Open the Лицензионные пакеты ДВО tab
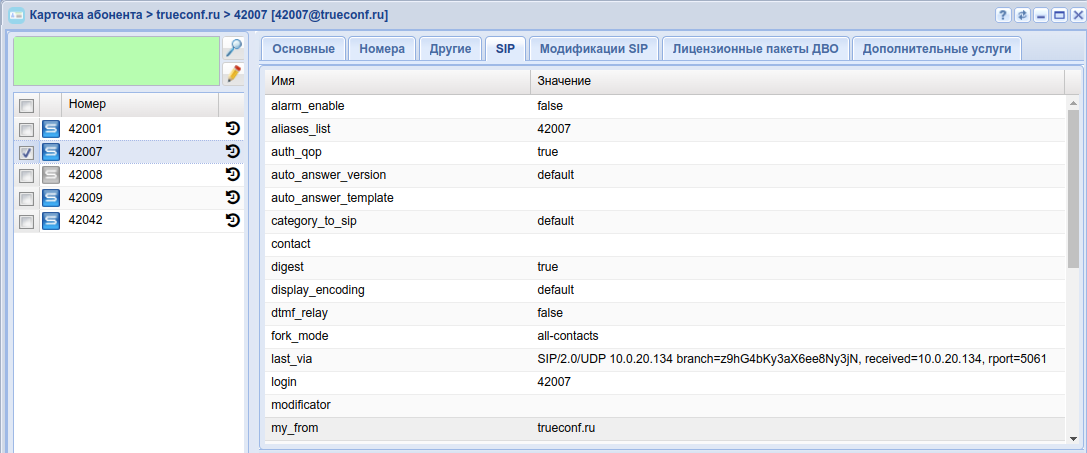 coord(756,49)
